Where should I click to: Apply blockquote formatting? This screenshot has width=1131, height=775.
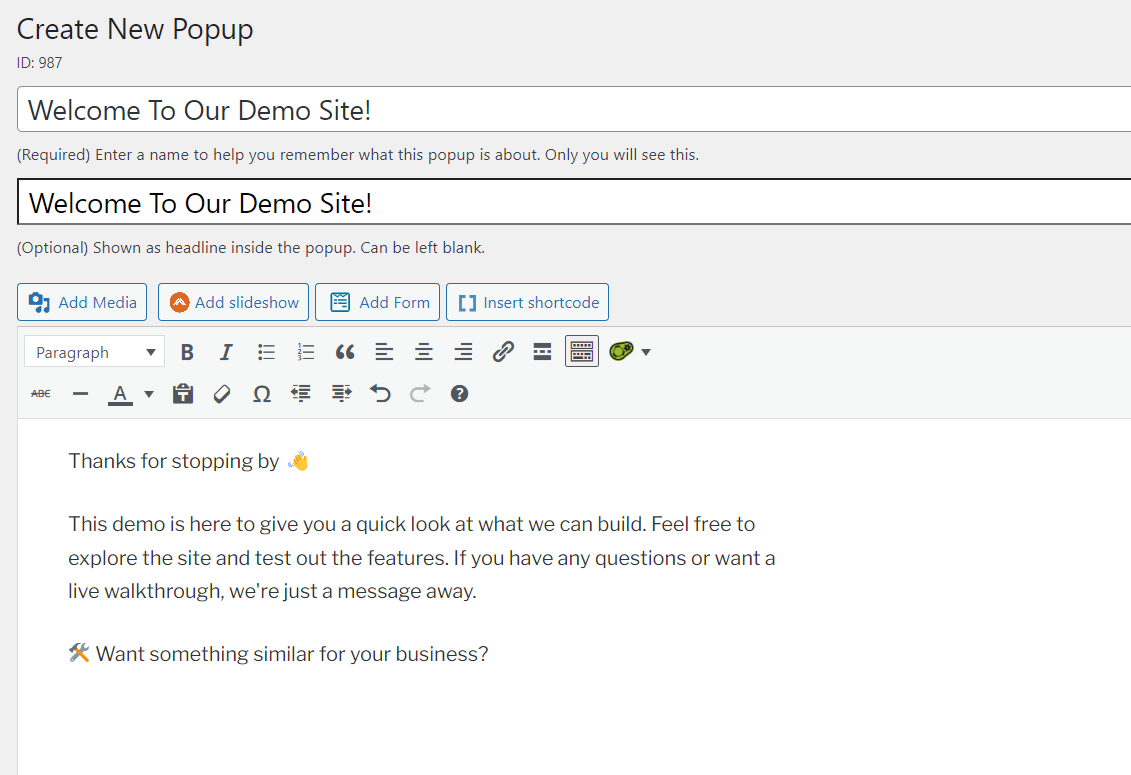[345, 352]
